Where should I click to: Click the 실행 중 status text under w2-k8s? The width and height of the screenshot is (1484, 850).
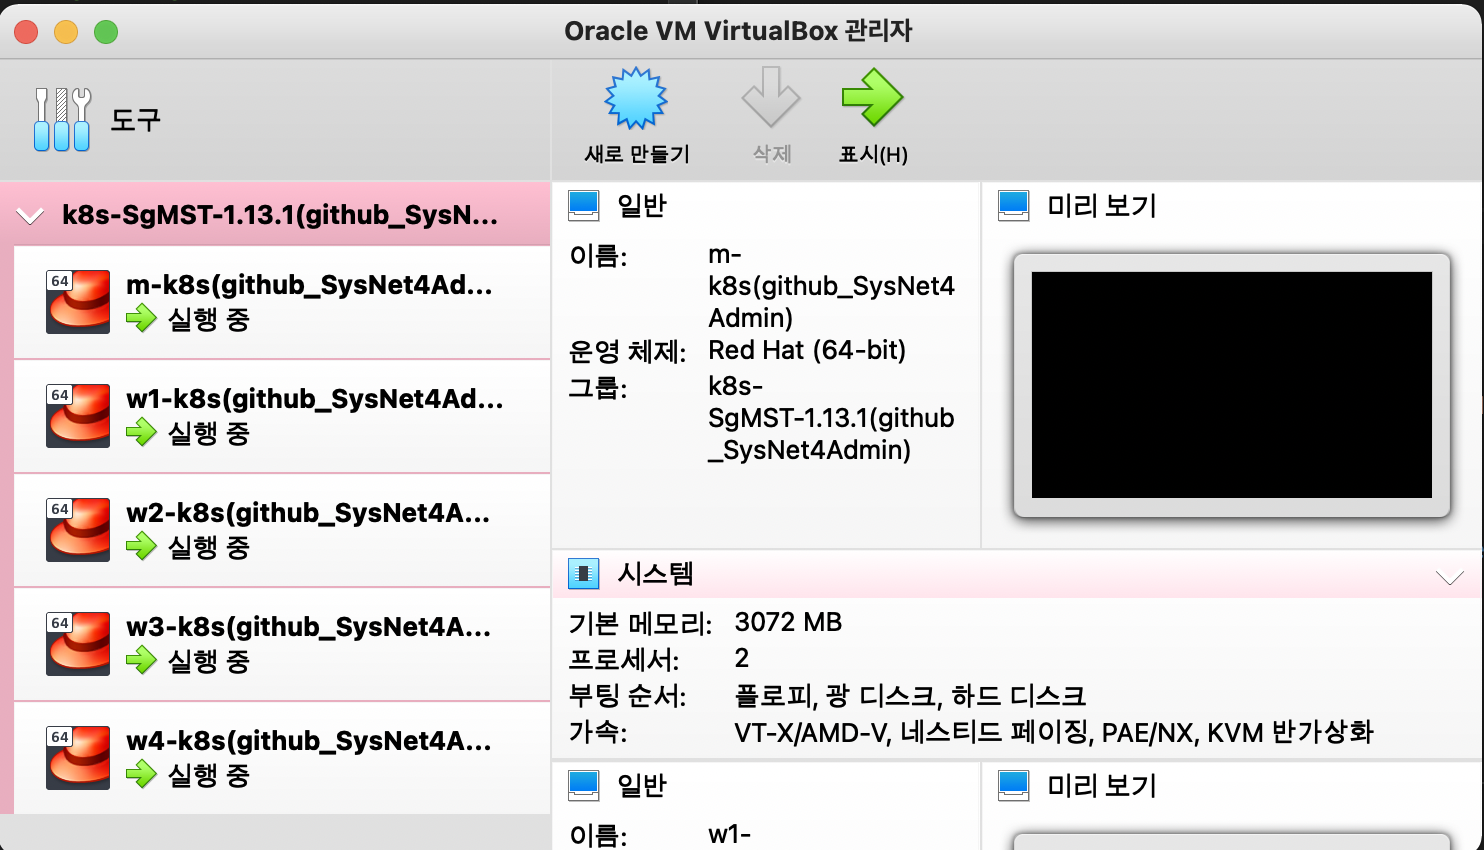(208, 547)
